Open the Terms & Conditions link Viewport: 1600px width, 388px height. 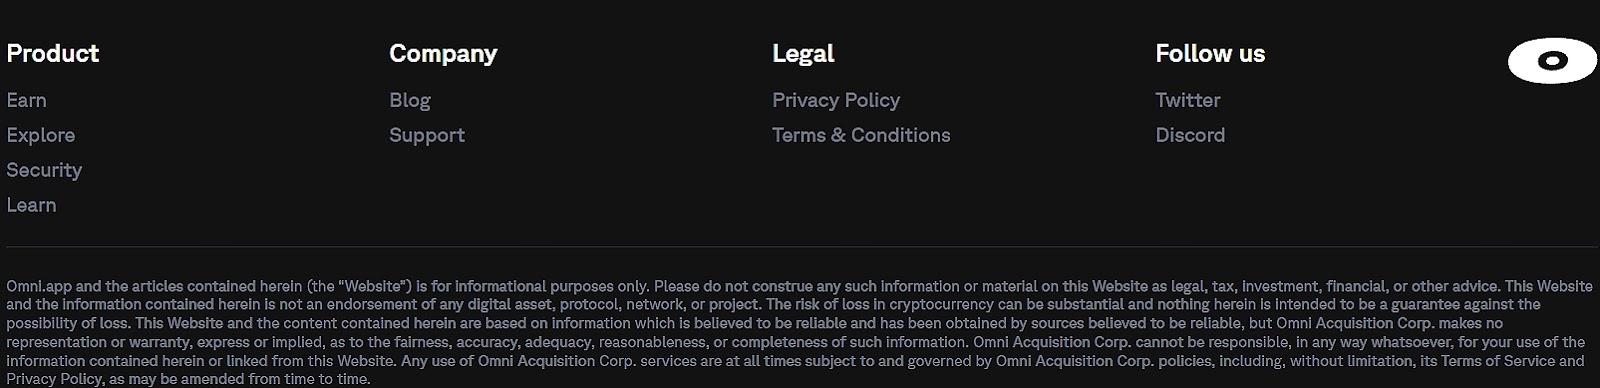click(861, 135)
